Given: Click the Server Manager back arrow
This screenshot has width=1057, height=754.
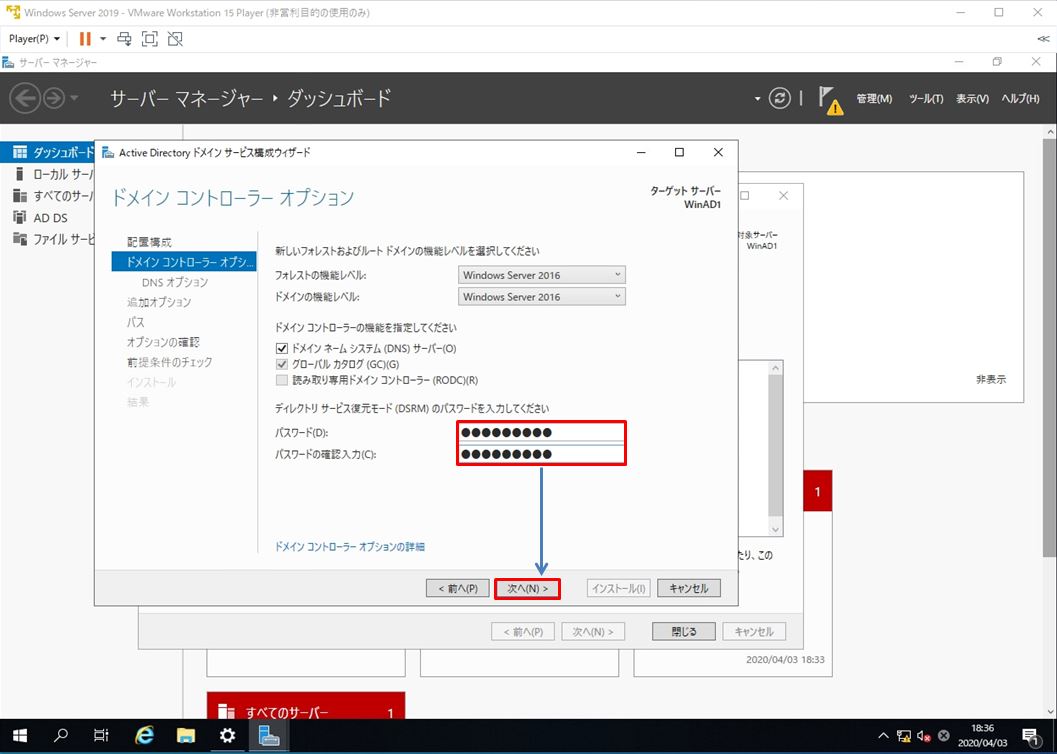Looking at the screenshot, I should (x=25, y=98).
